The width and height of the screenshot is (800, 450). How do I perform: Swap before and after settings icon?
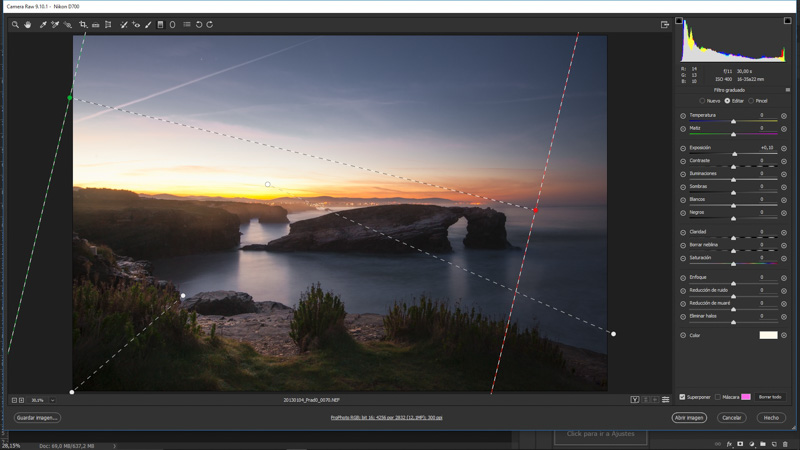click(x=646, y=400)
